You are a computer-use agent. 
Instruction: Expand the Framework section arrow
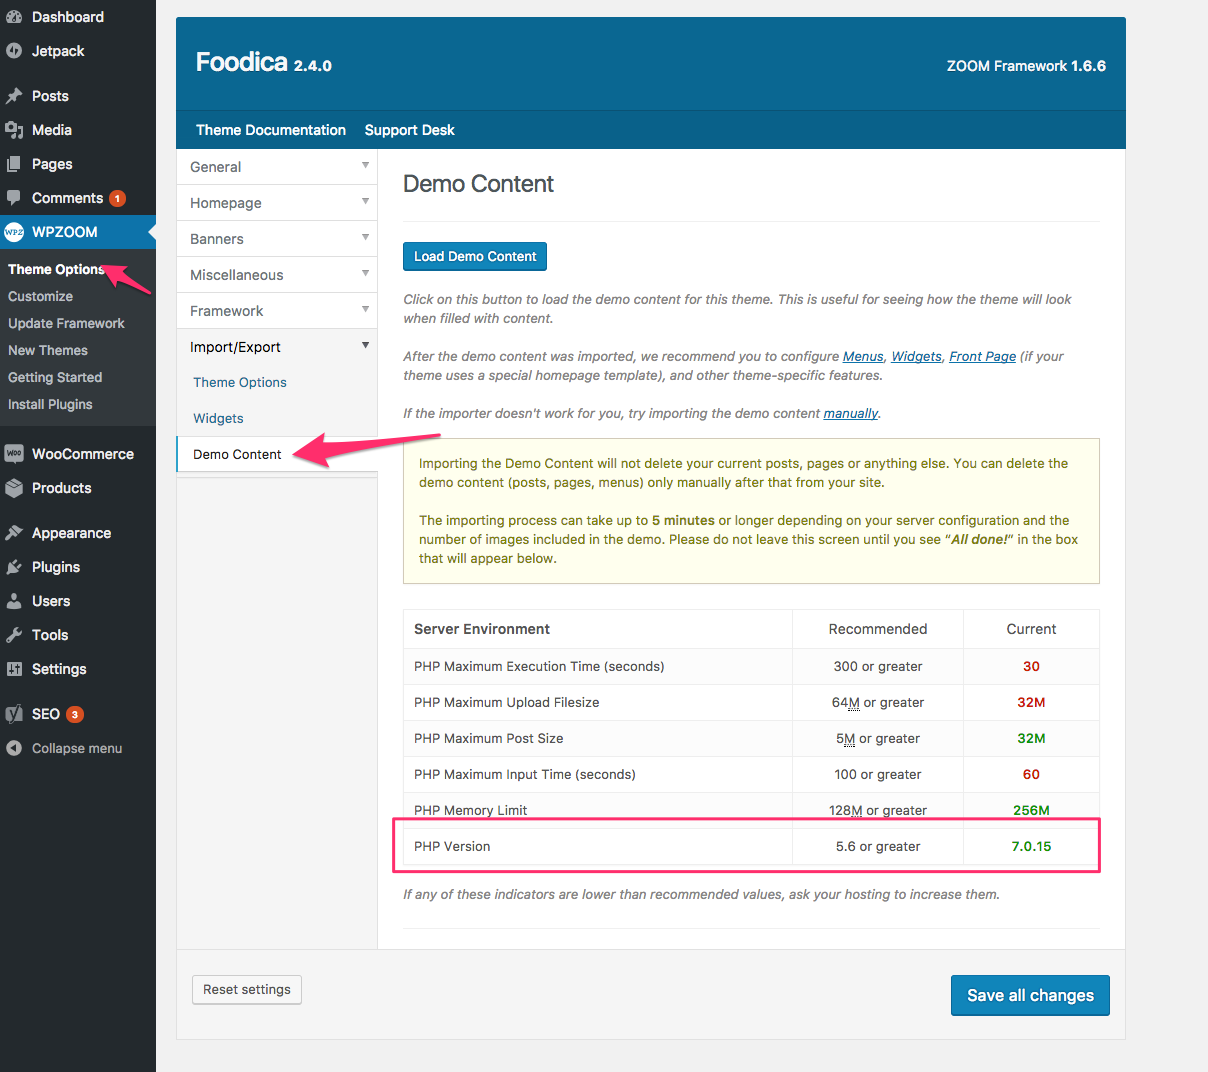pyautogui.click(x=365, y=309)
